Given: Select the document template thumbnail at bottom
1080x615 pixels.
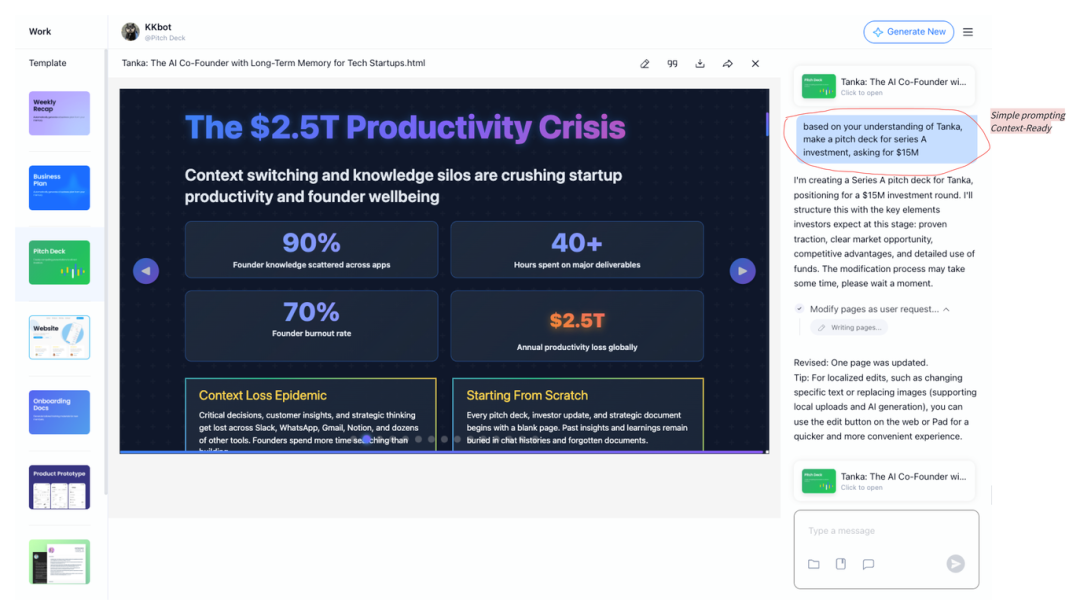Looking at the screenshot, I should click(x=59, y=562).
